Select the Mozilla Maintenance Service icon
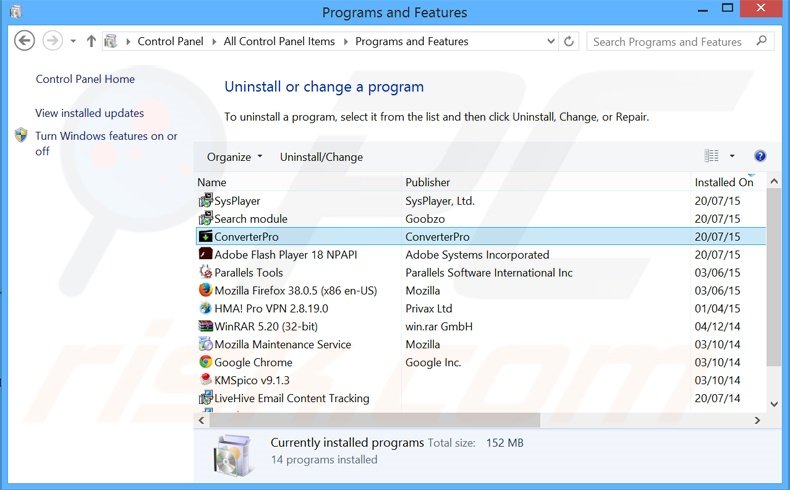790x490 pixels. click(206, 344)
